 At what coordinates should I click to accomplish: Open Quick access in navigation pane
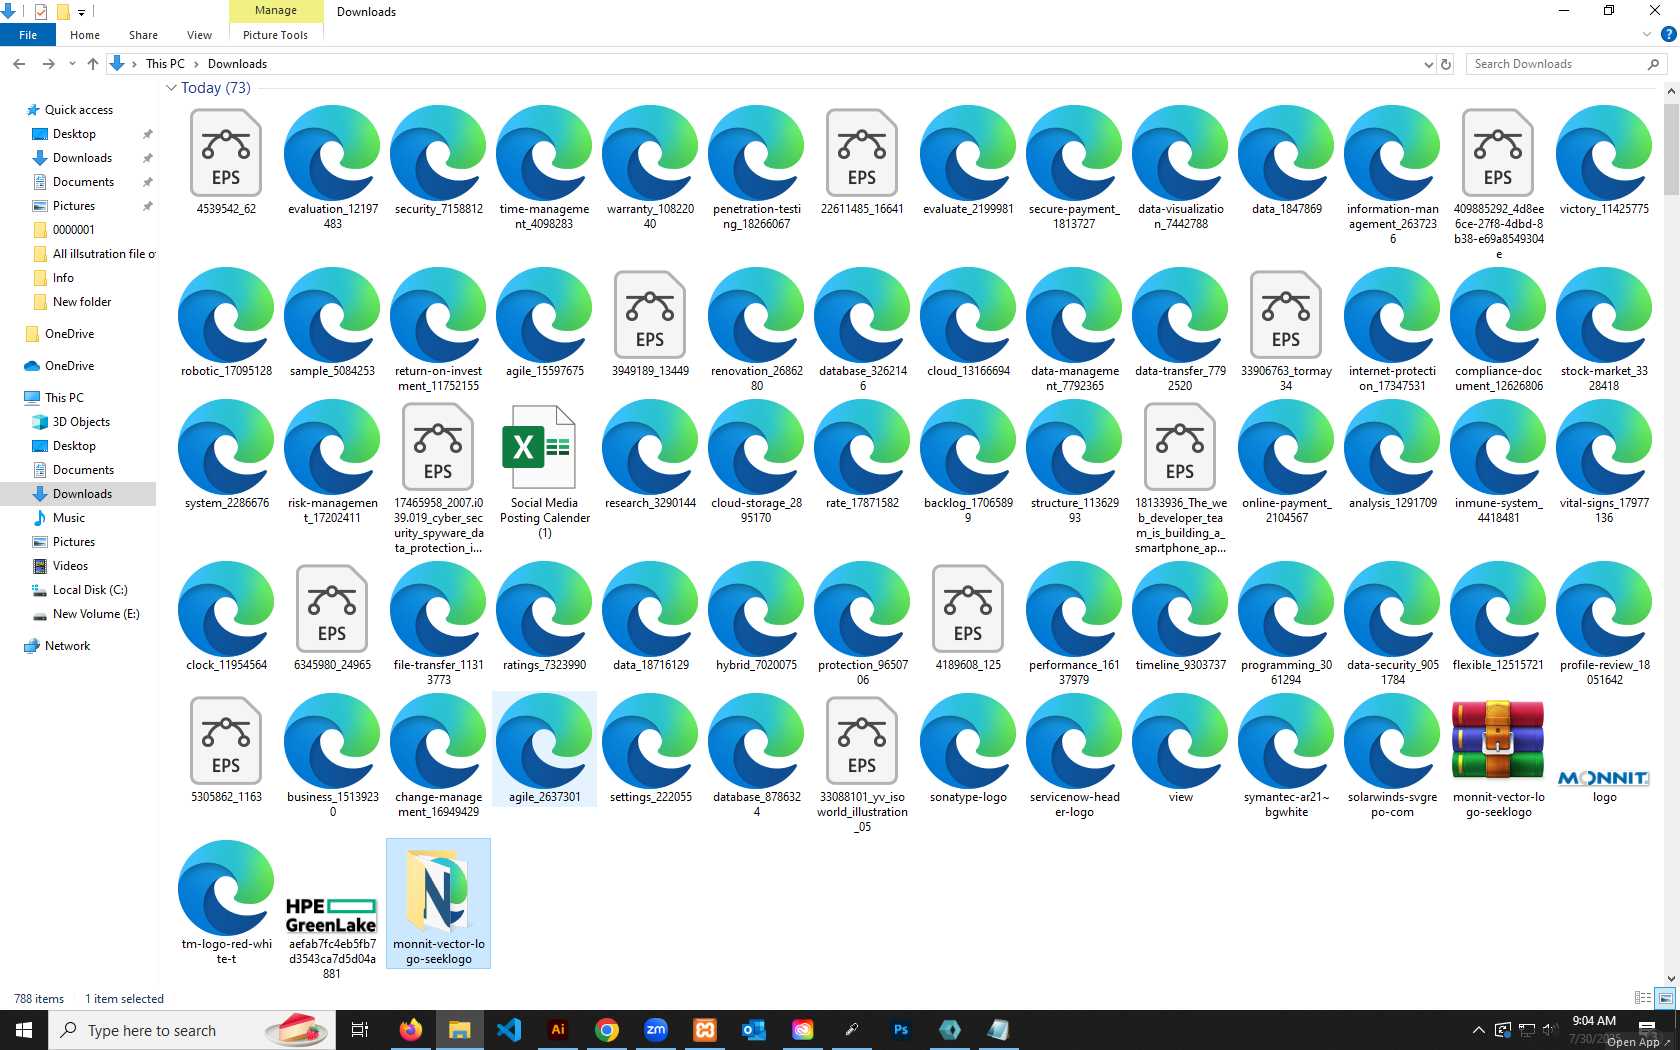click(79, 110)
